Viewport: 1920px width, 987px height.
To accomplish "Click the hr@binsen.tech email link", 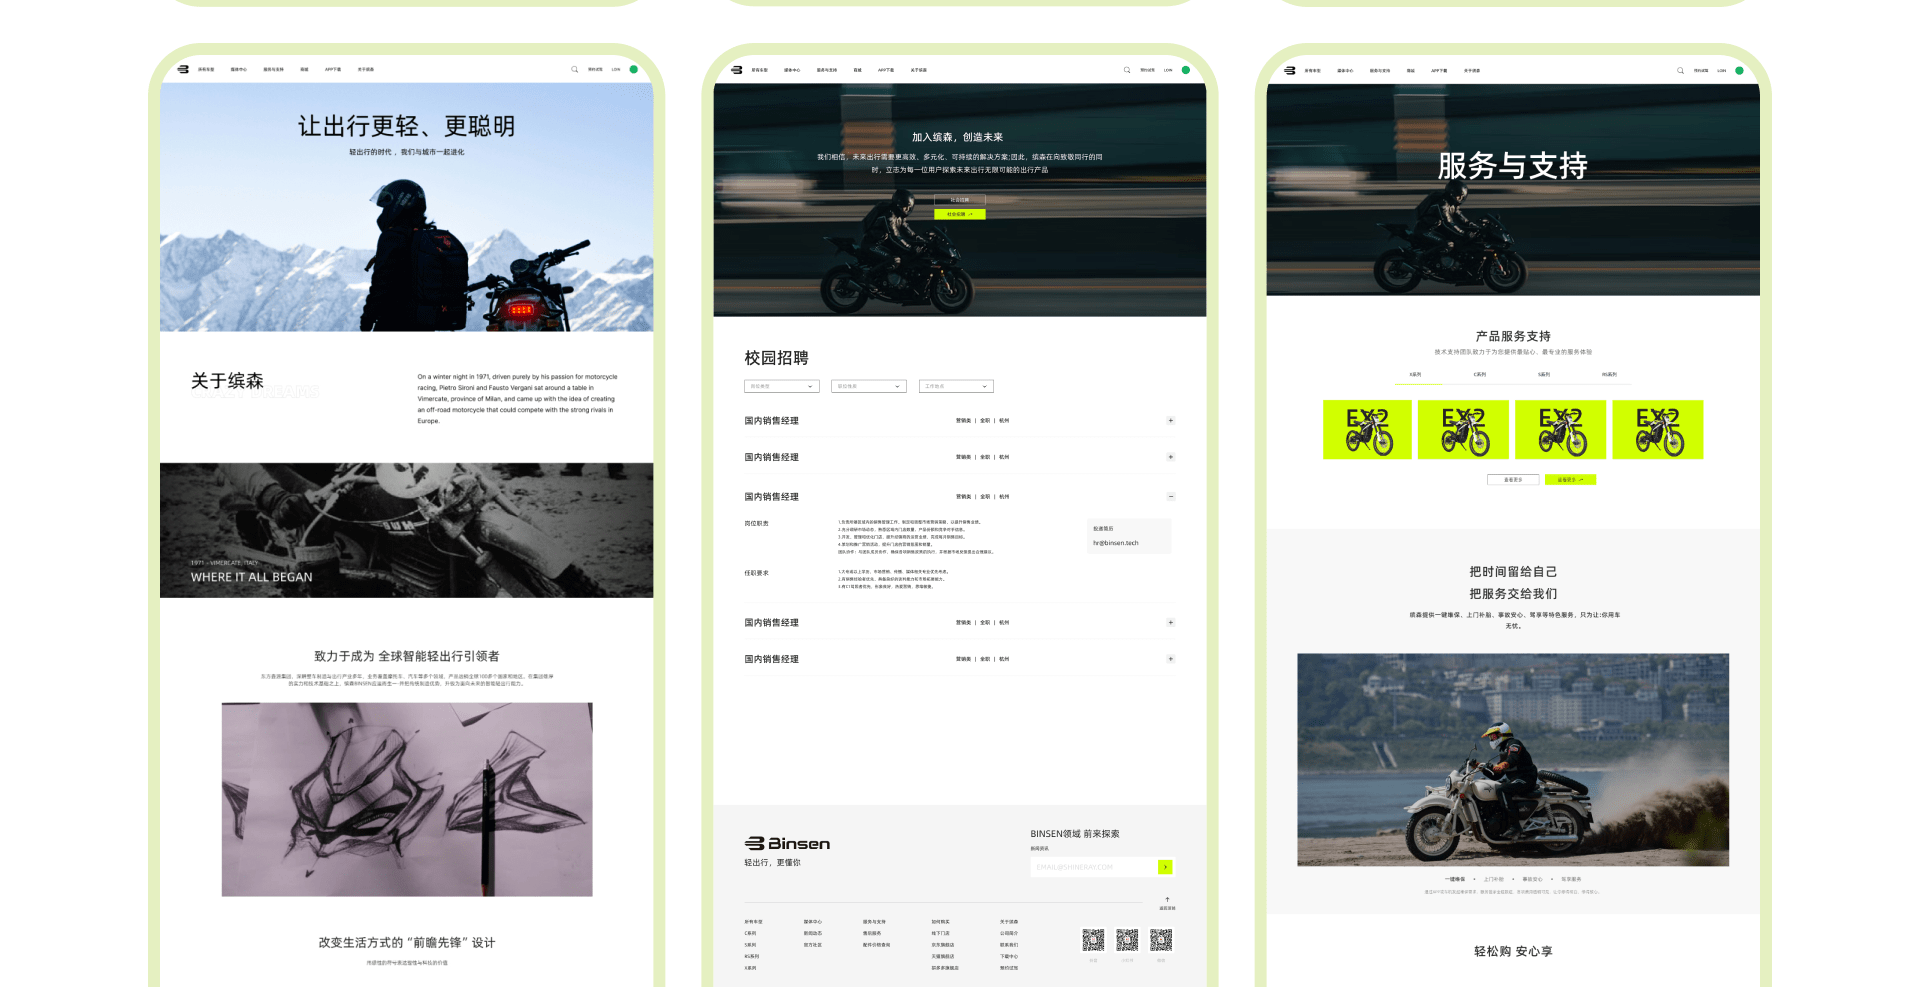I will (1116, 543).
